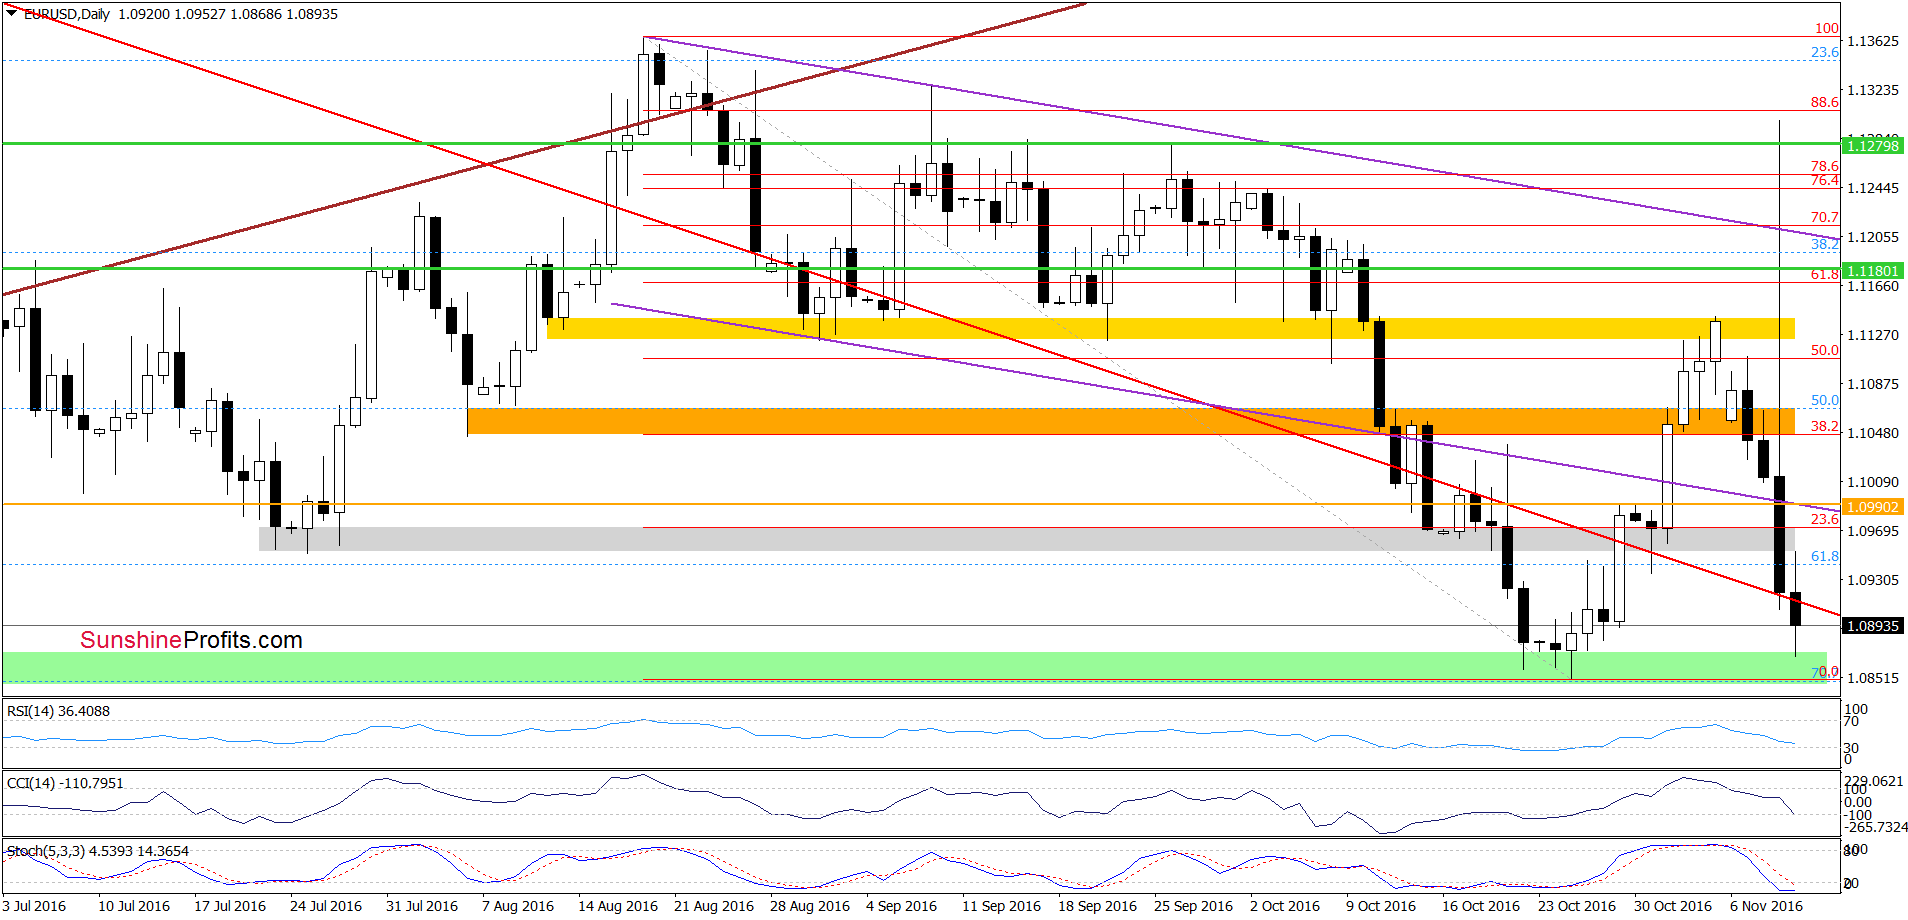The width and height of the screenshot is (1908, 920).
Task: Click the 1.12445 price axis value
Action: [x=1873, y=188]
